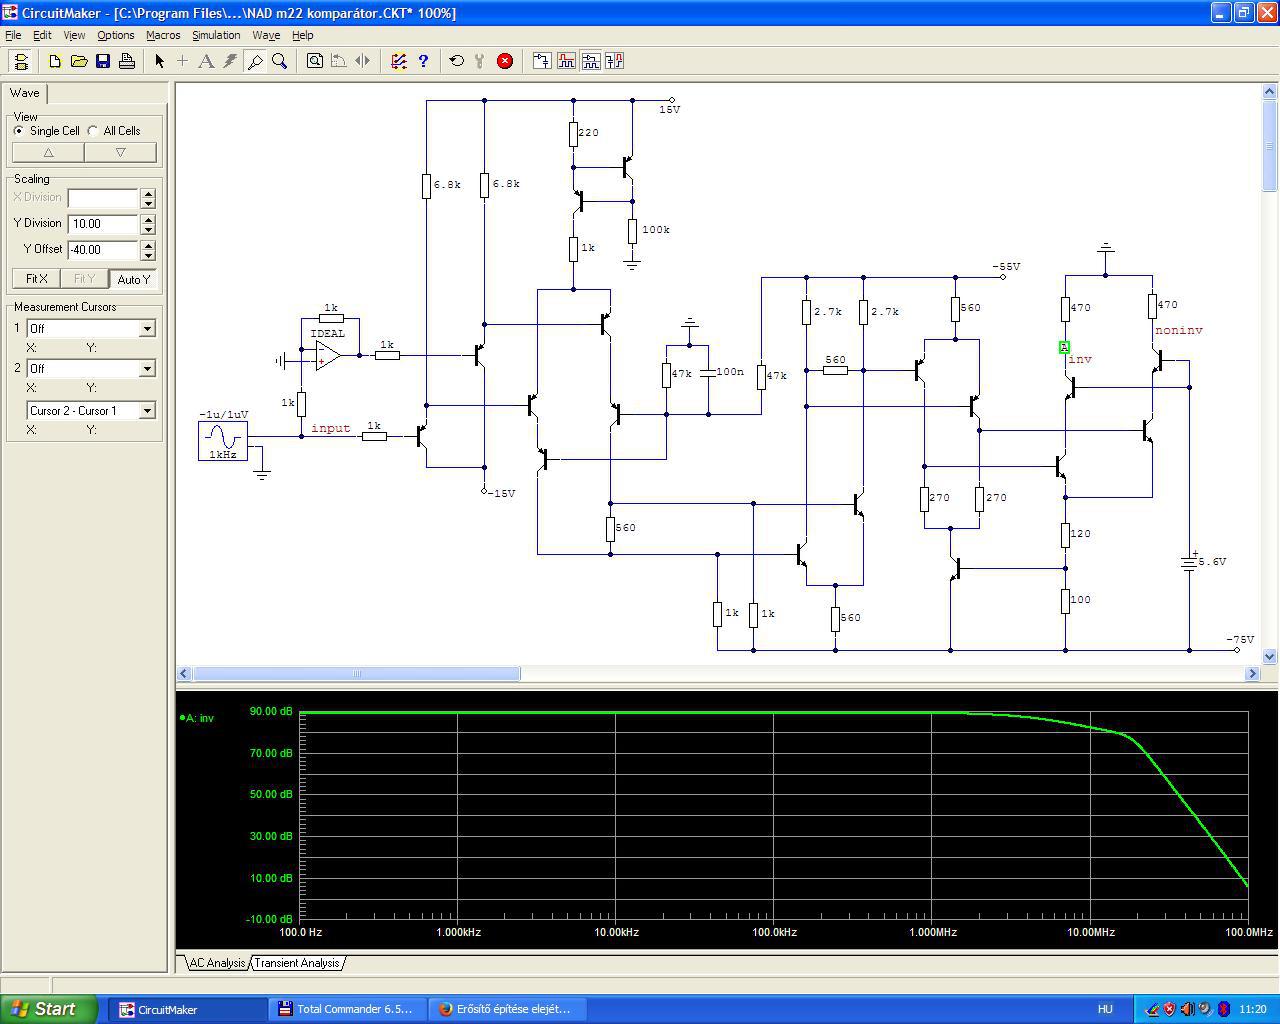Open the yellow folder Open file icon

click(x=79, y=61)
